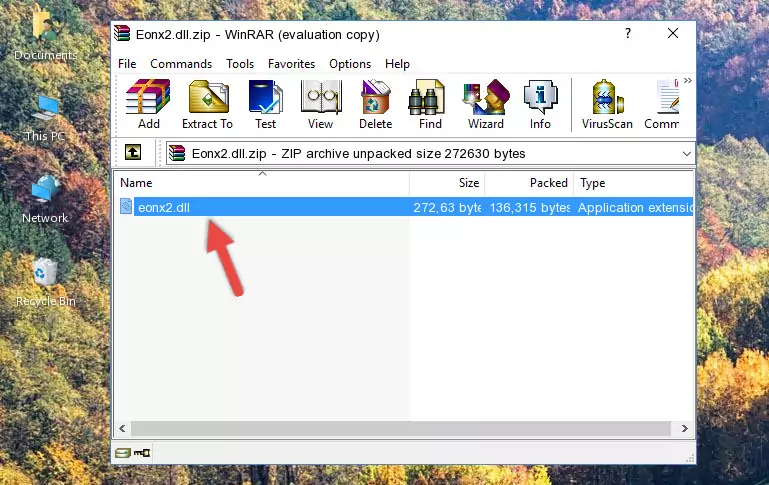
Task: Open the Commands menu
Action: click(x=181, y=64)
